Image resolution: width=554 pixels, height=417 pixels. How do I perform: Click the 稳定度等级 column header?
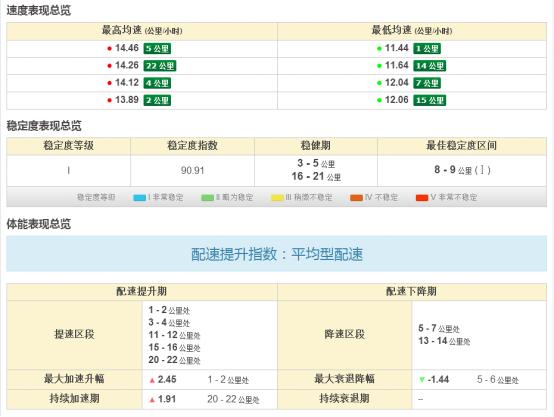click(69, 146)
